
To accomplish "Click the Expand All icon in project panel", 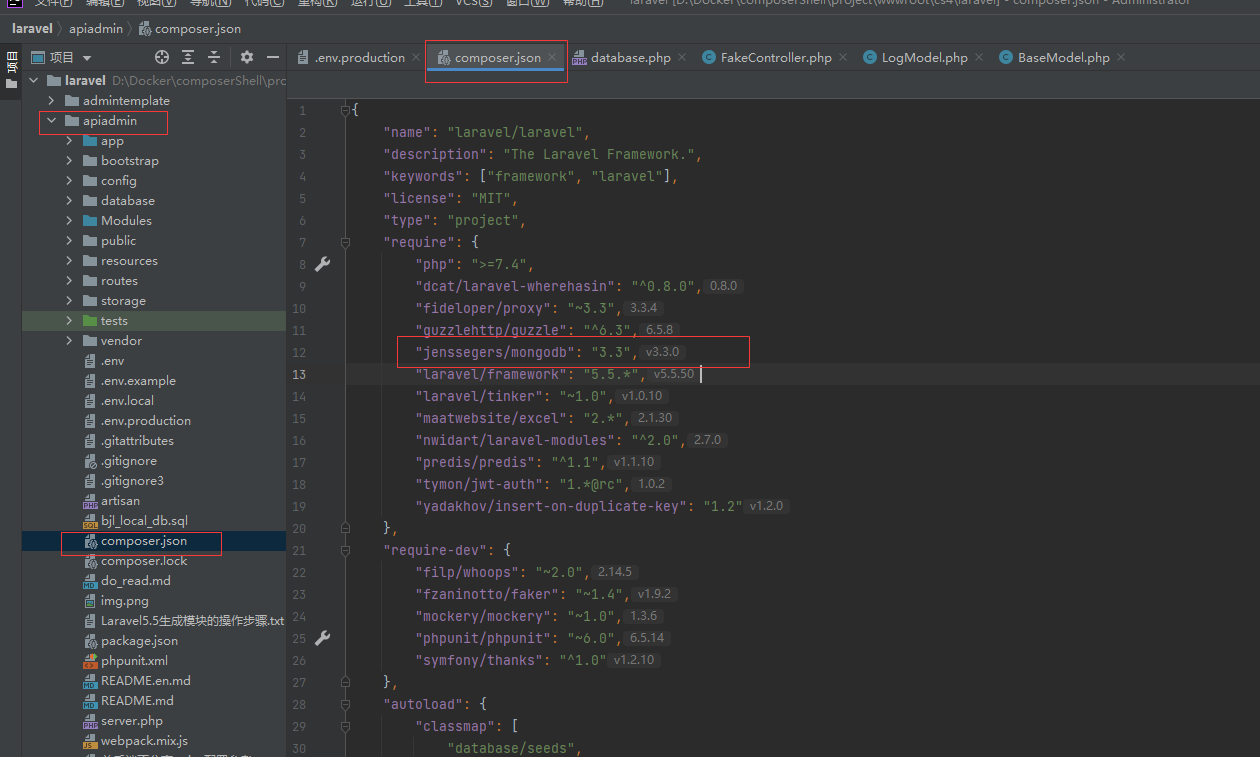I will click(x=188, y=58).
